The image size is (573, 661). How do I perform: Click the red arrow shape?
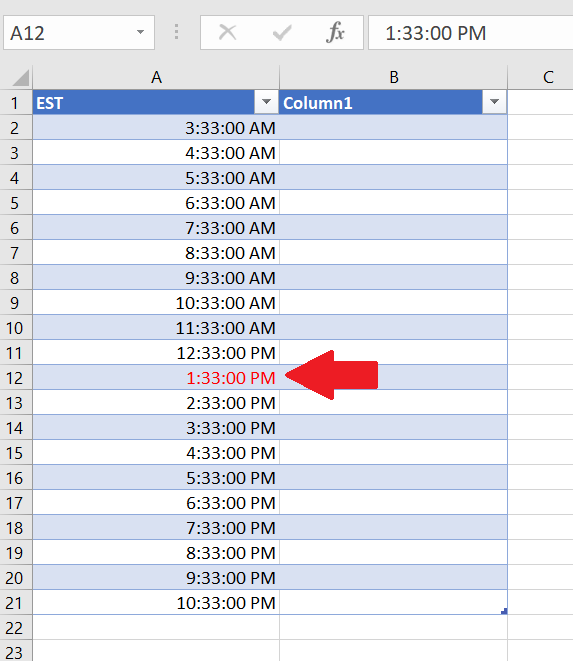331,375
